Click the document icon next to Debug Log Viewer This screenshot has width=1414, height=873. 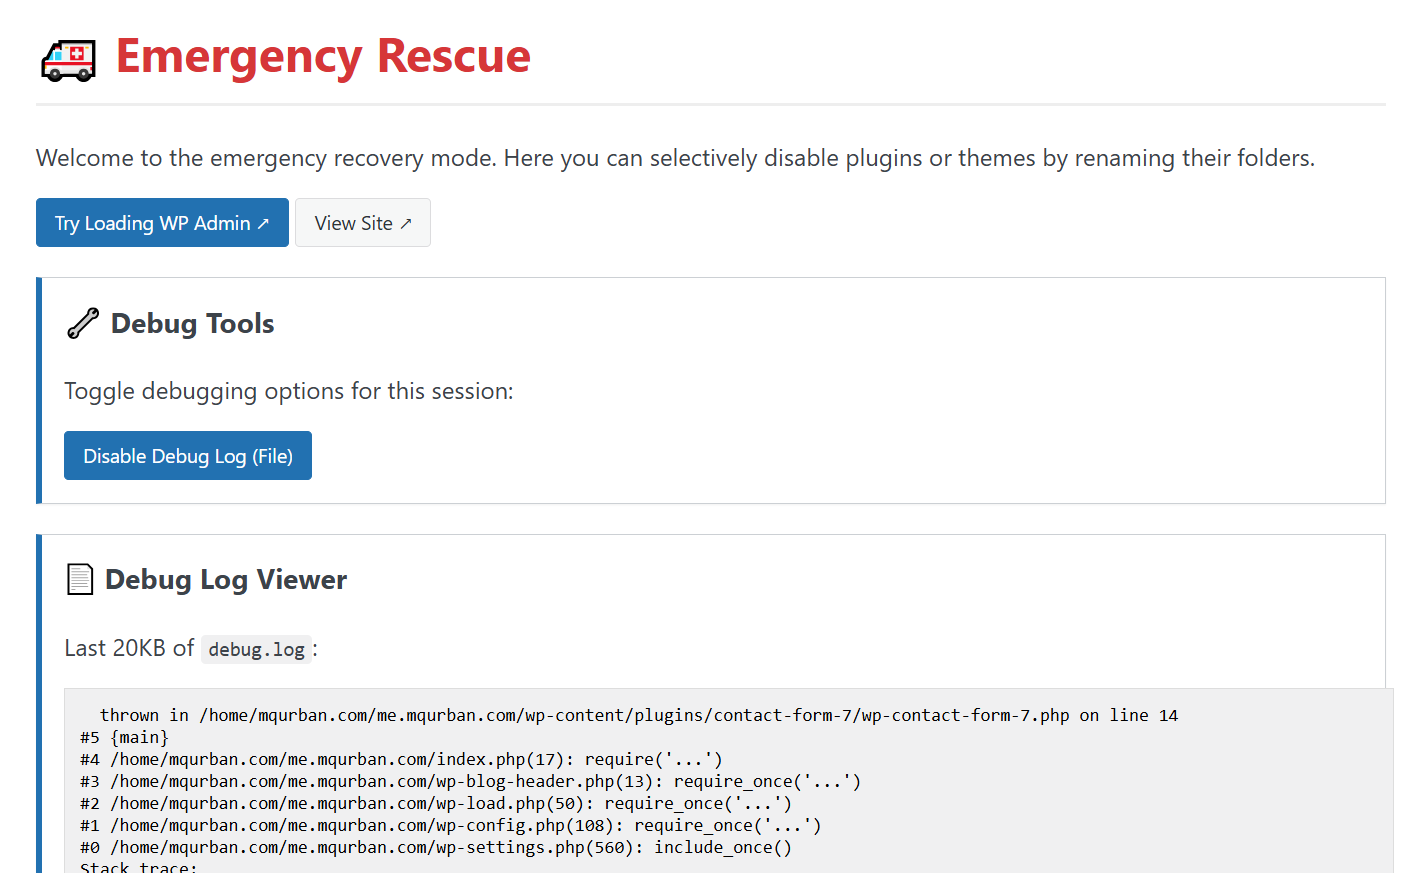[79, 578]
